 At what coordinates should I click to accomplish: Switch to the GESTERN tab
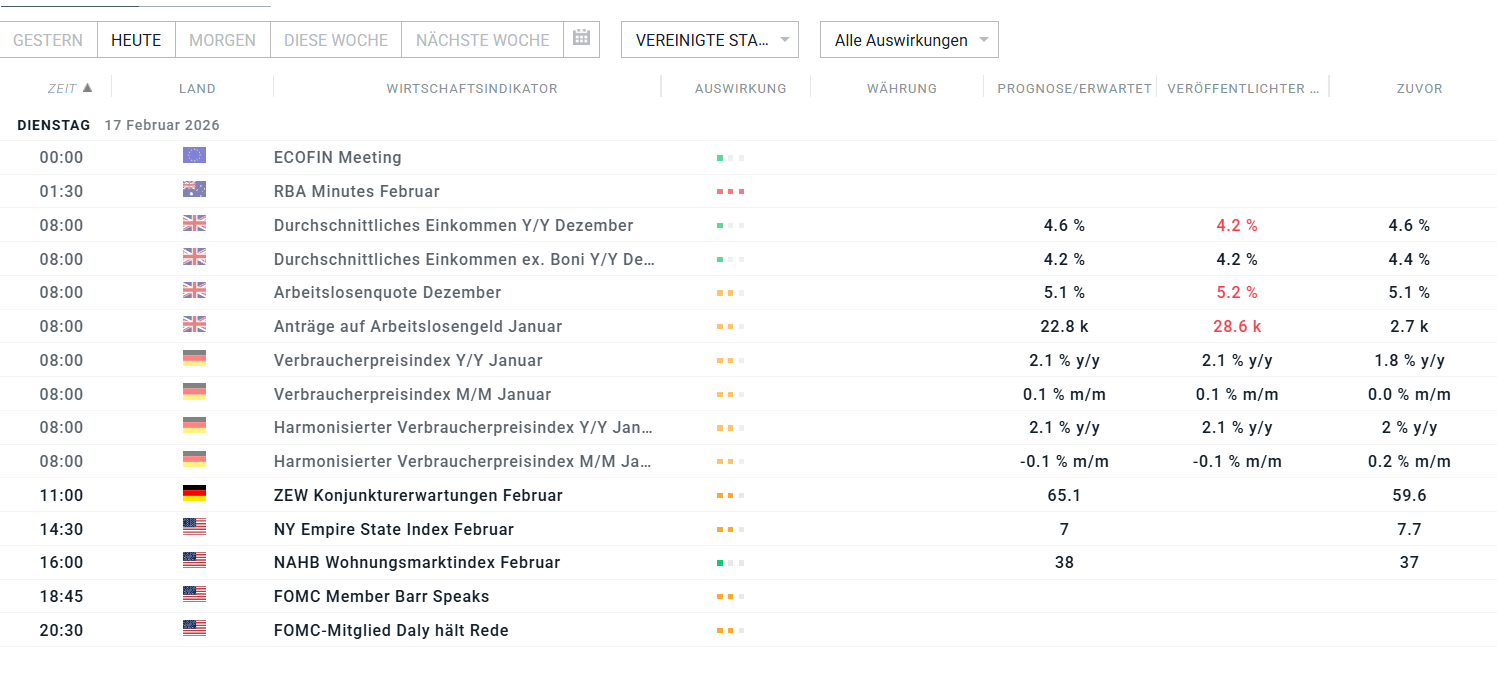tap(48, 40)
